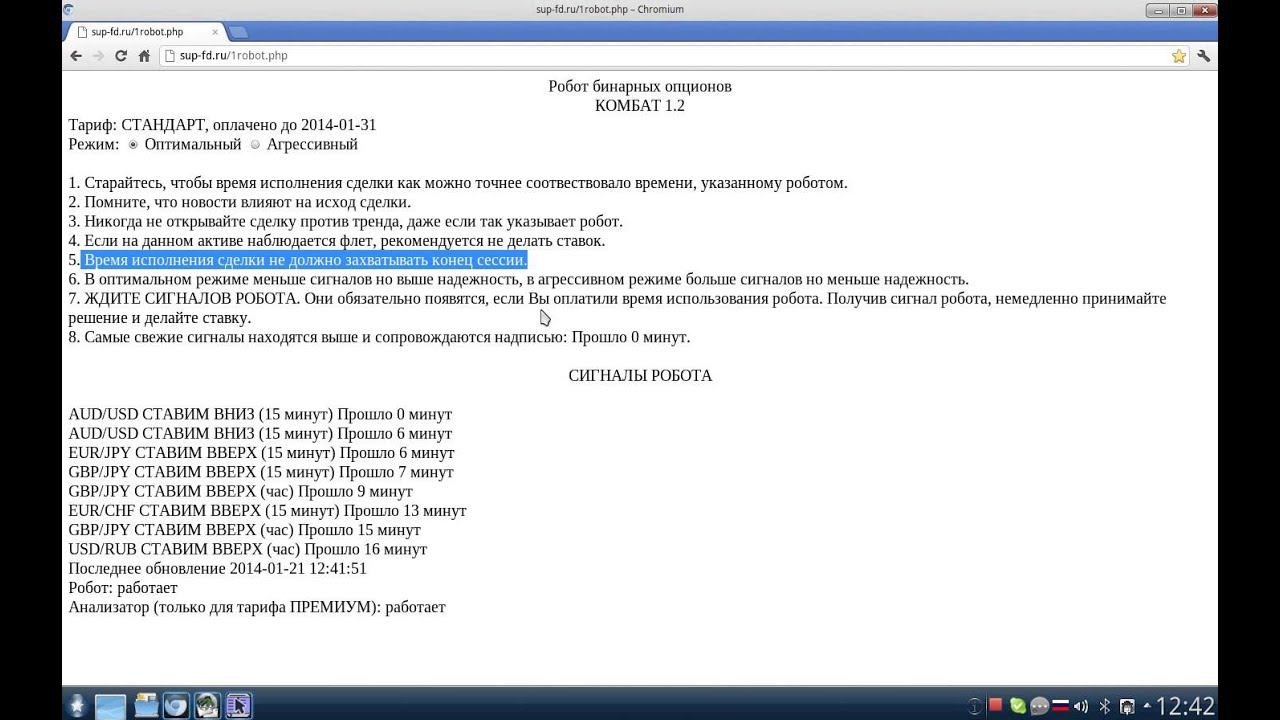Open the network connection tray icon

pos(1127,706)
